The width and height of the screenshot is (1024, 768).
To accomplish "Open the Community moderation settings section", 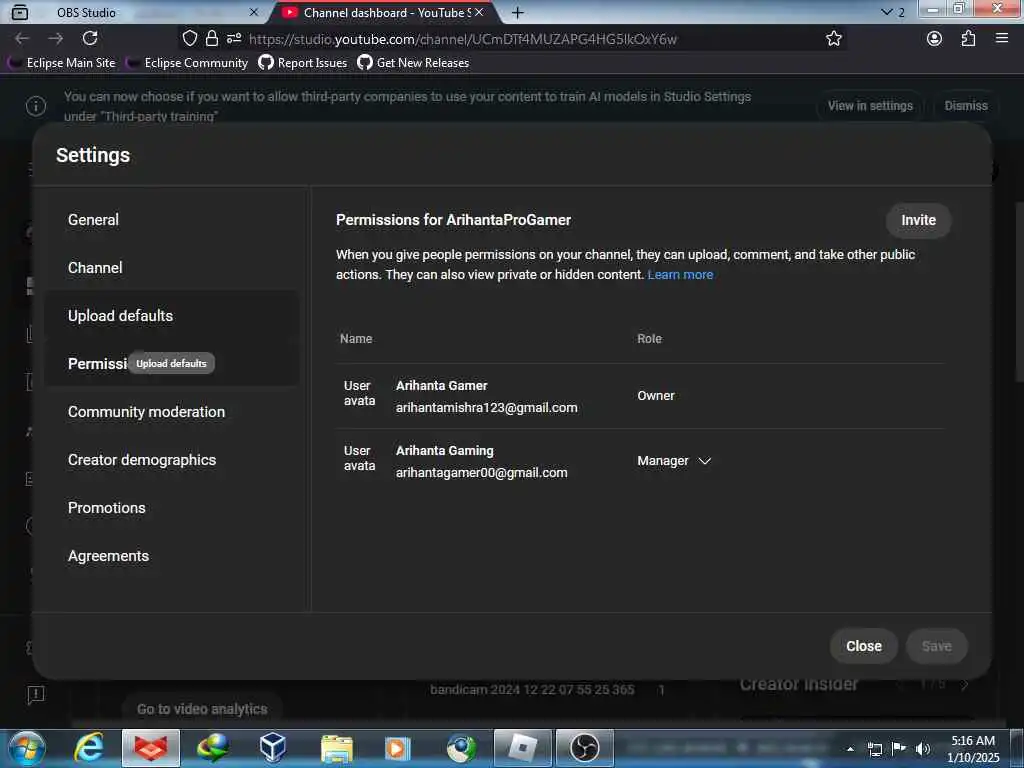I will [x=146, y=412].
